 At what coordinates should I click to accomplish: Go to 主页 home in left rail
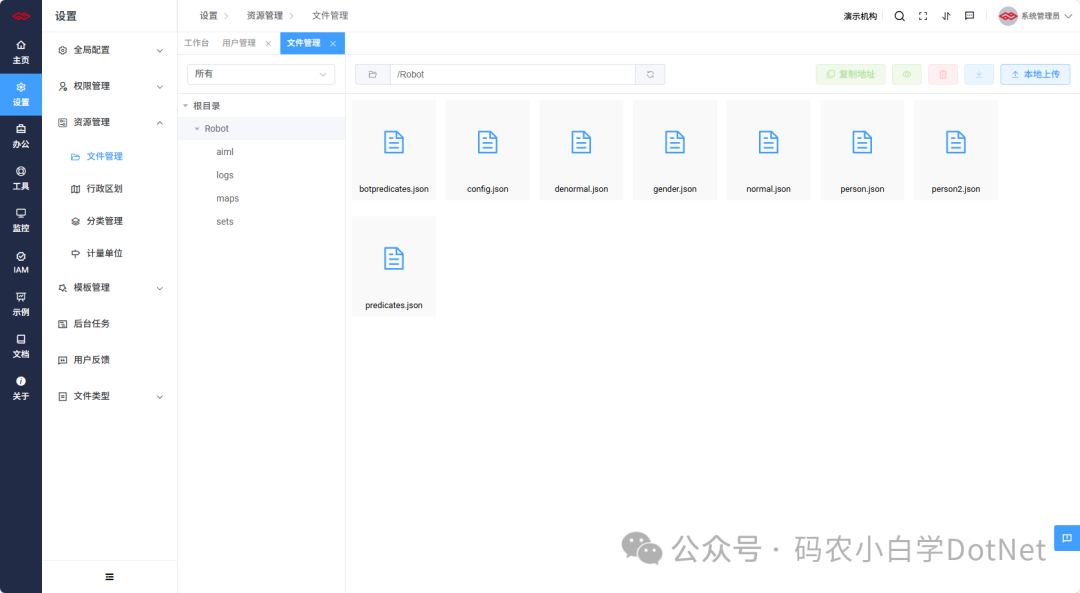tap(21, 52)
